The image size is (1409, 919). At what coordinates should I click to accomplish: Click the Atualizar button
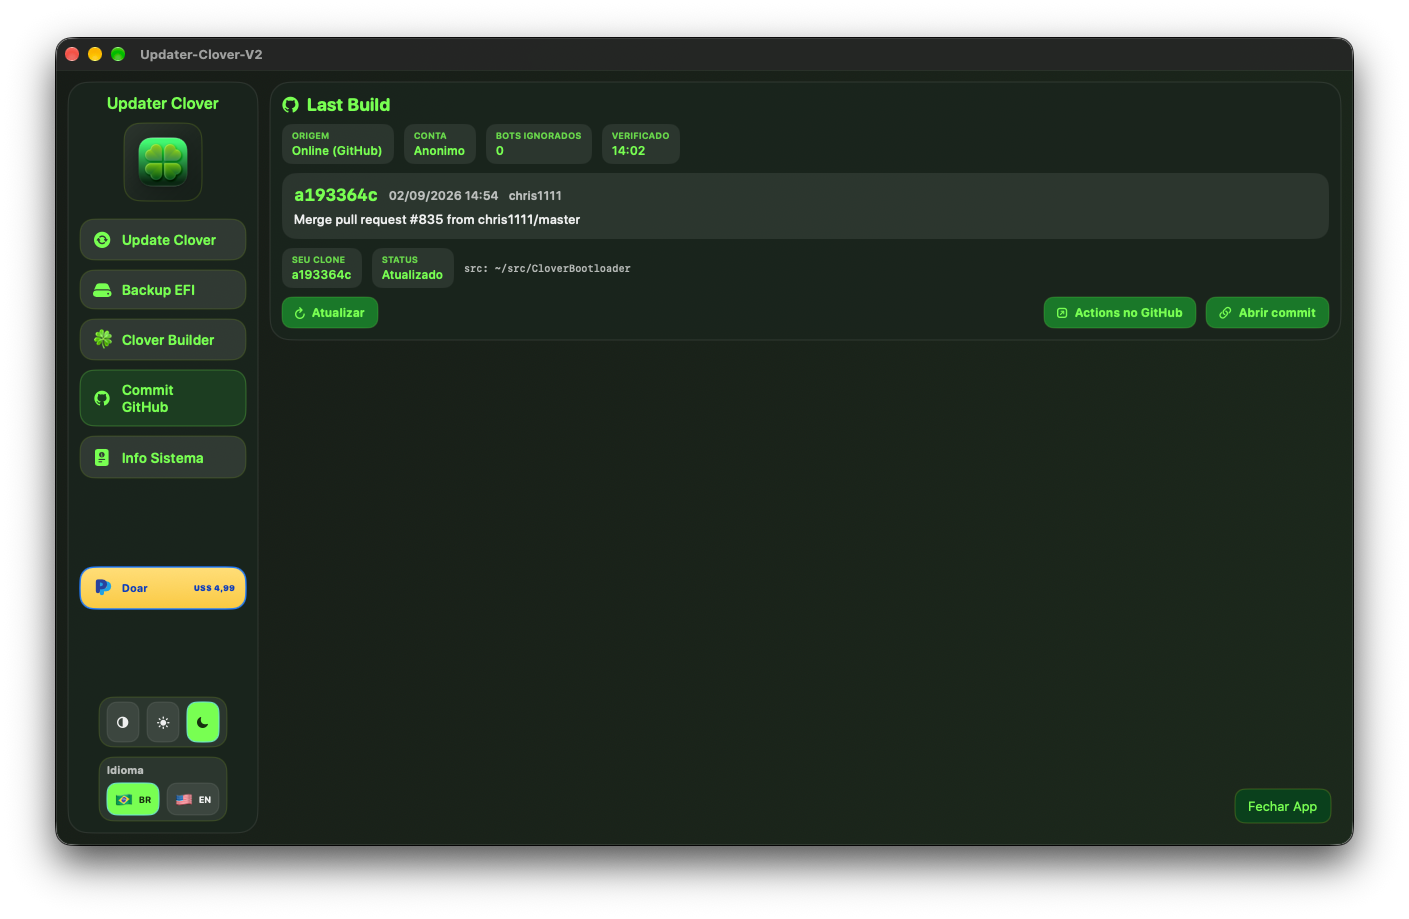pyautogui.click(x=330, y=313)
